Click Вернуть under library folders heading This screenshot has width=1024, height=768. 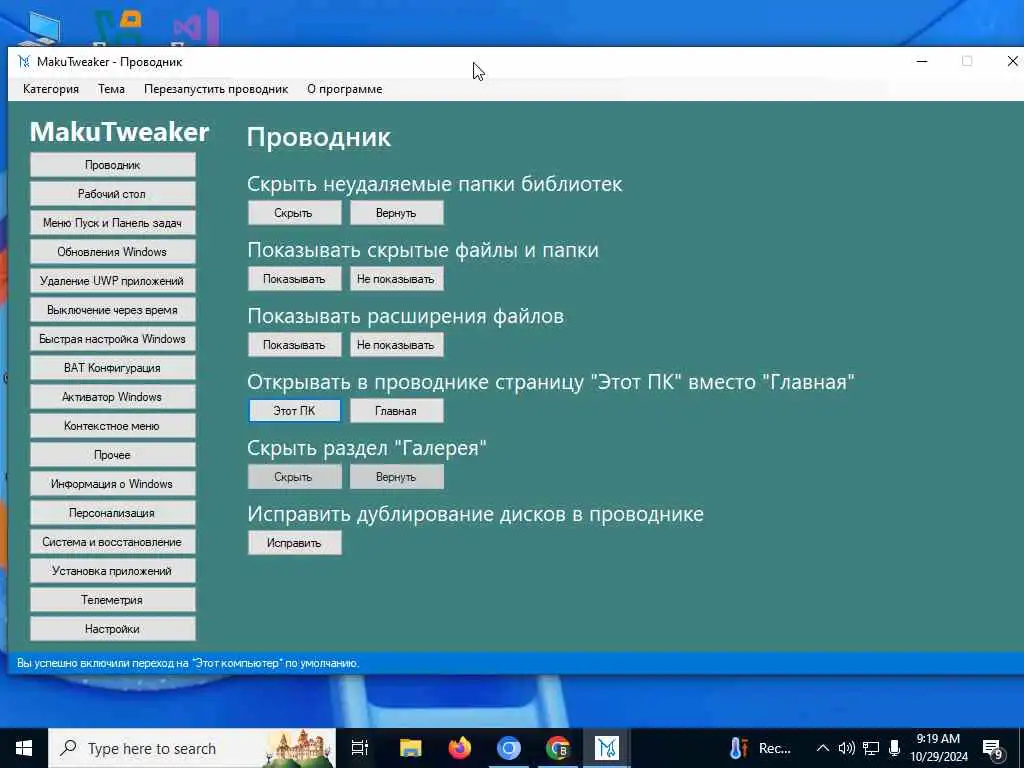pyautogui.click(x=396, y=213)
